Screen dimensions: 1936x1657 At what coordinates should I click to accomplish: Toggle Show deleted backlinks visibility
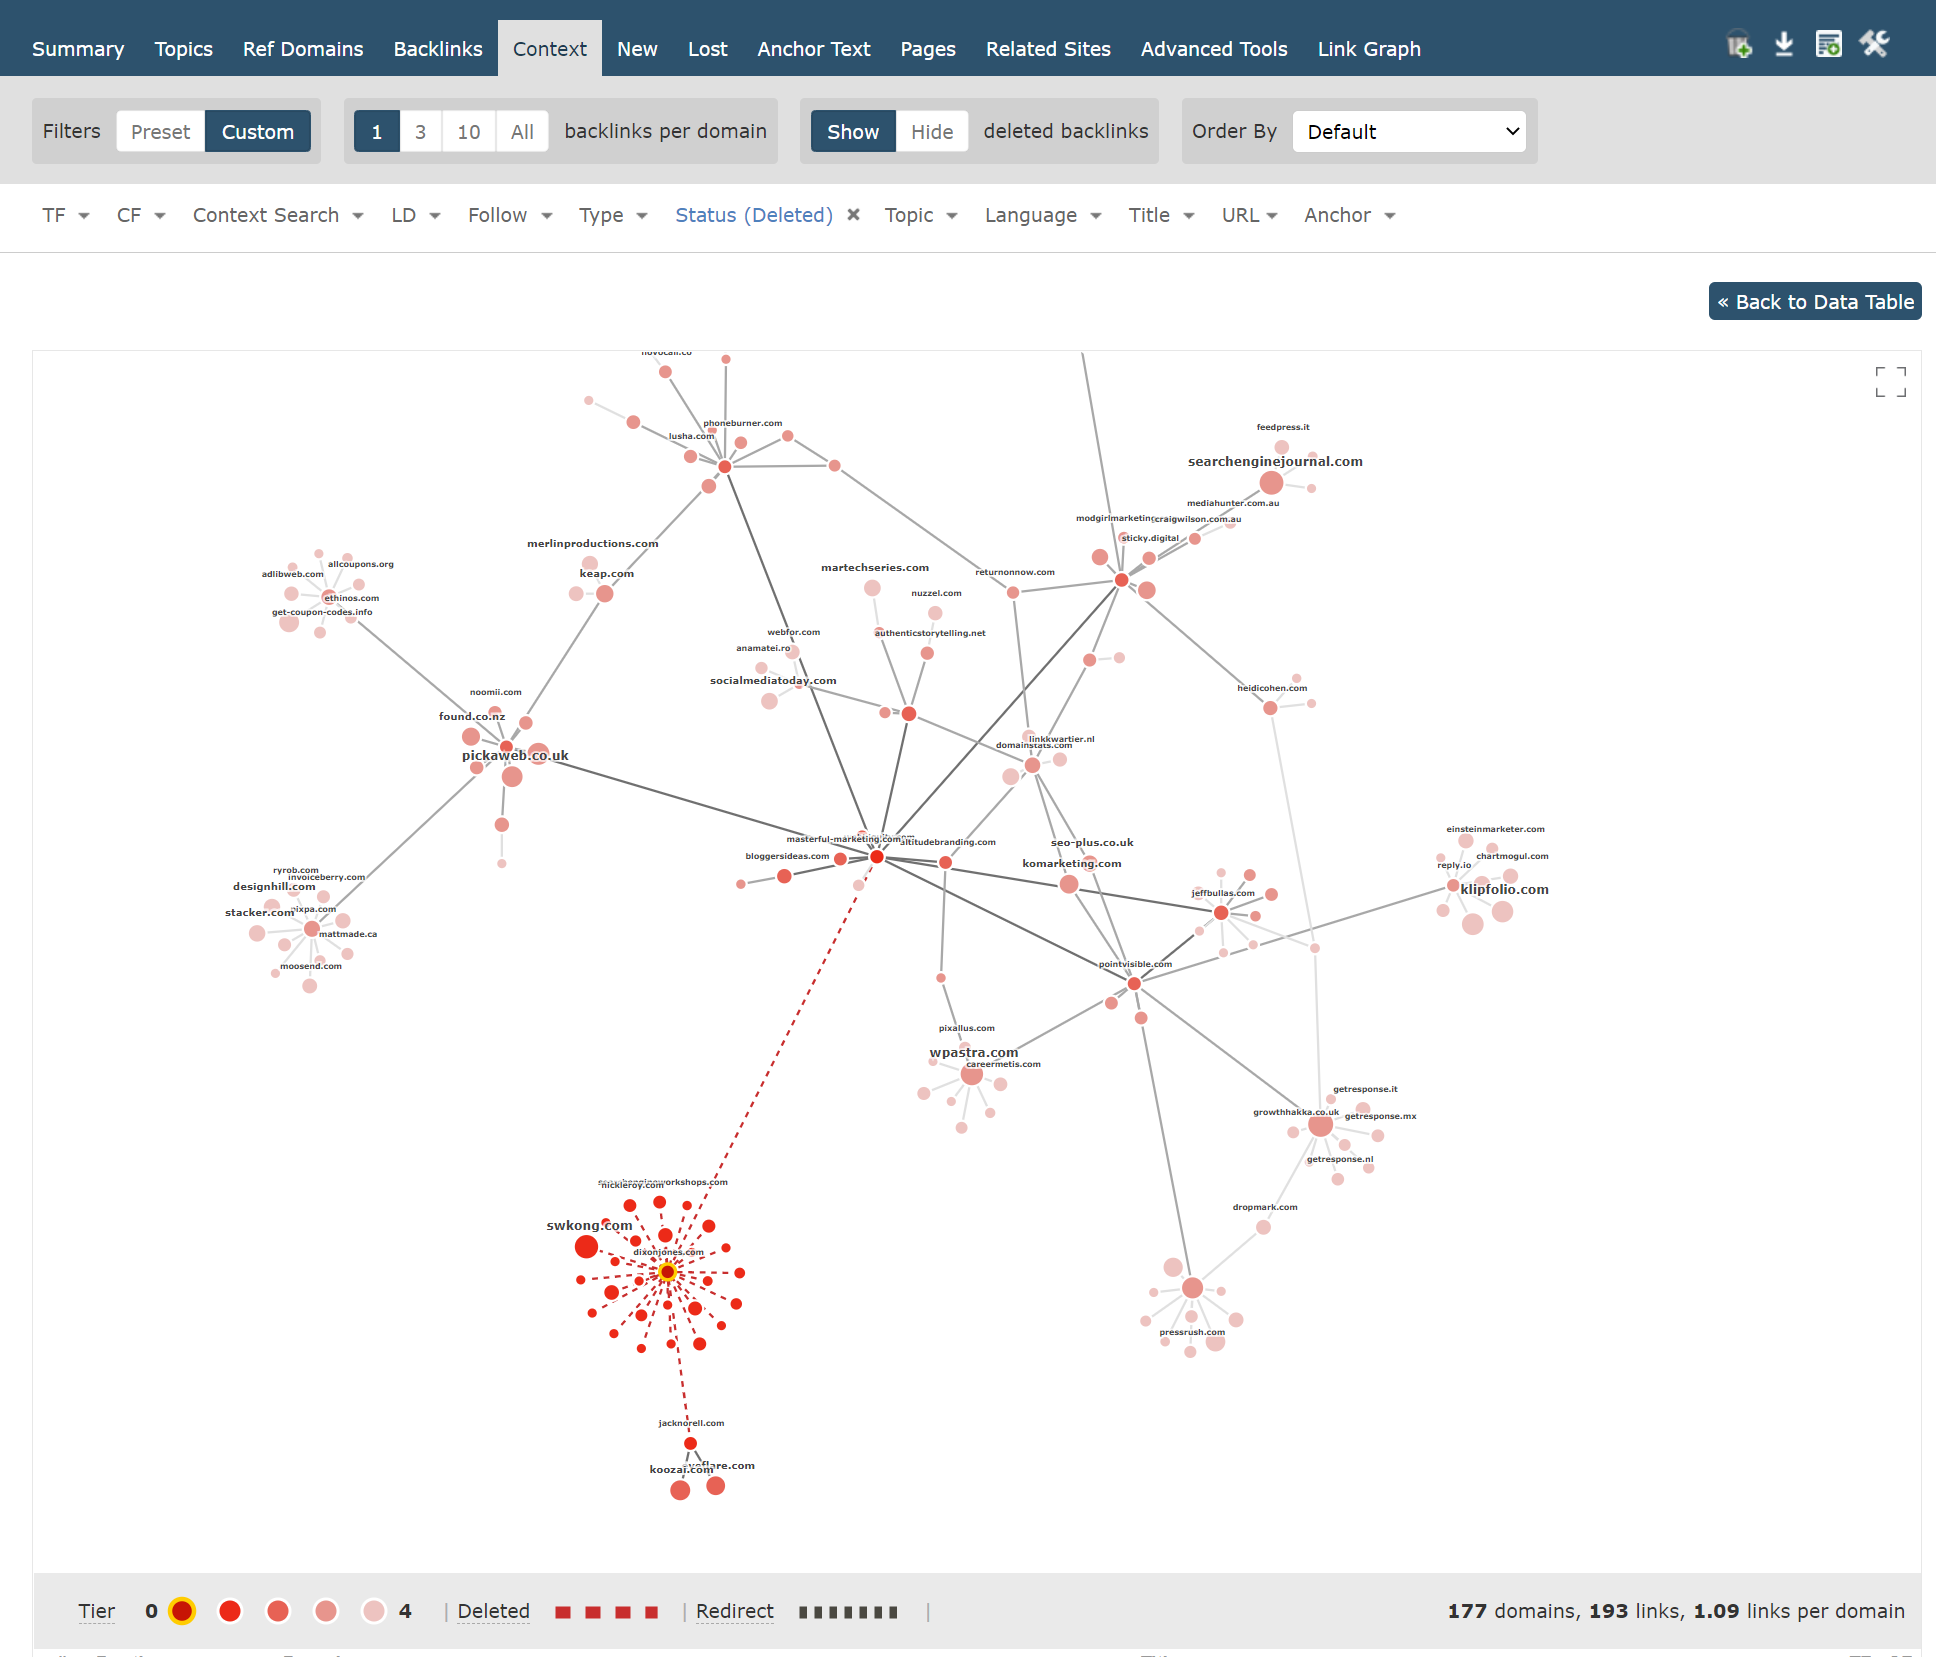(930, 132)
